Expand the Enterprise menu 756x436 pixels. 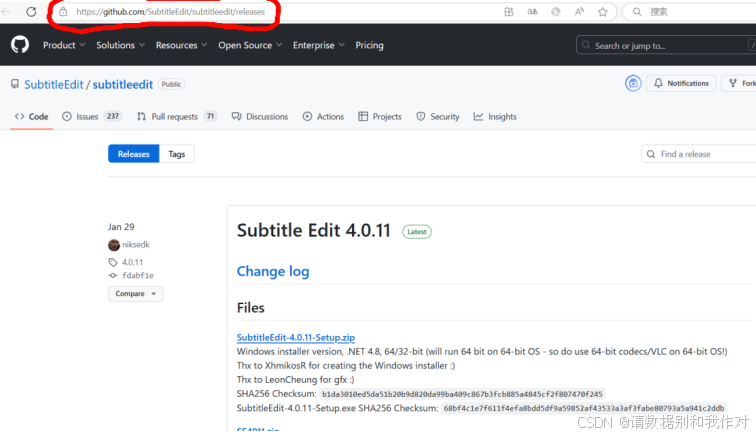pyautogui.click(x=318, y=45)
